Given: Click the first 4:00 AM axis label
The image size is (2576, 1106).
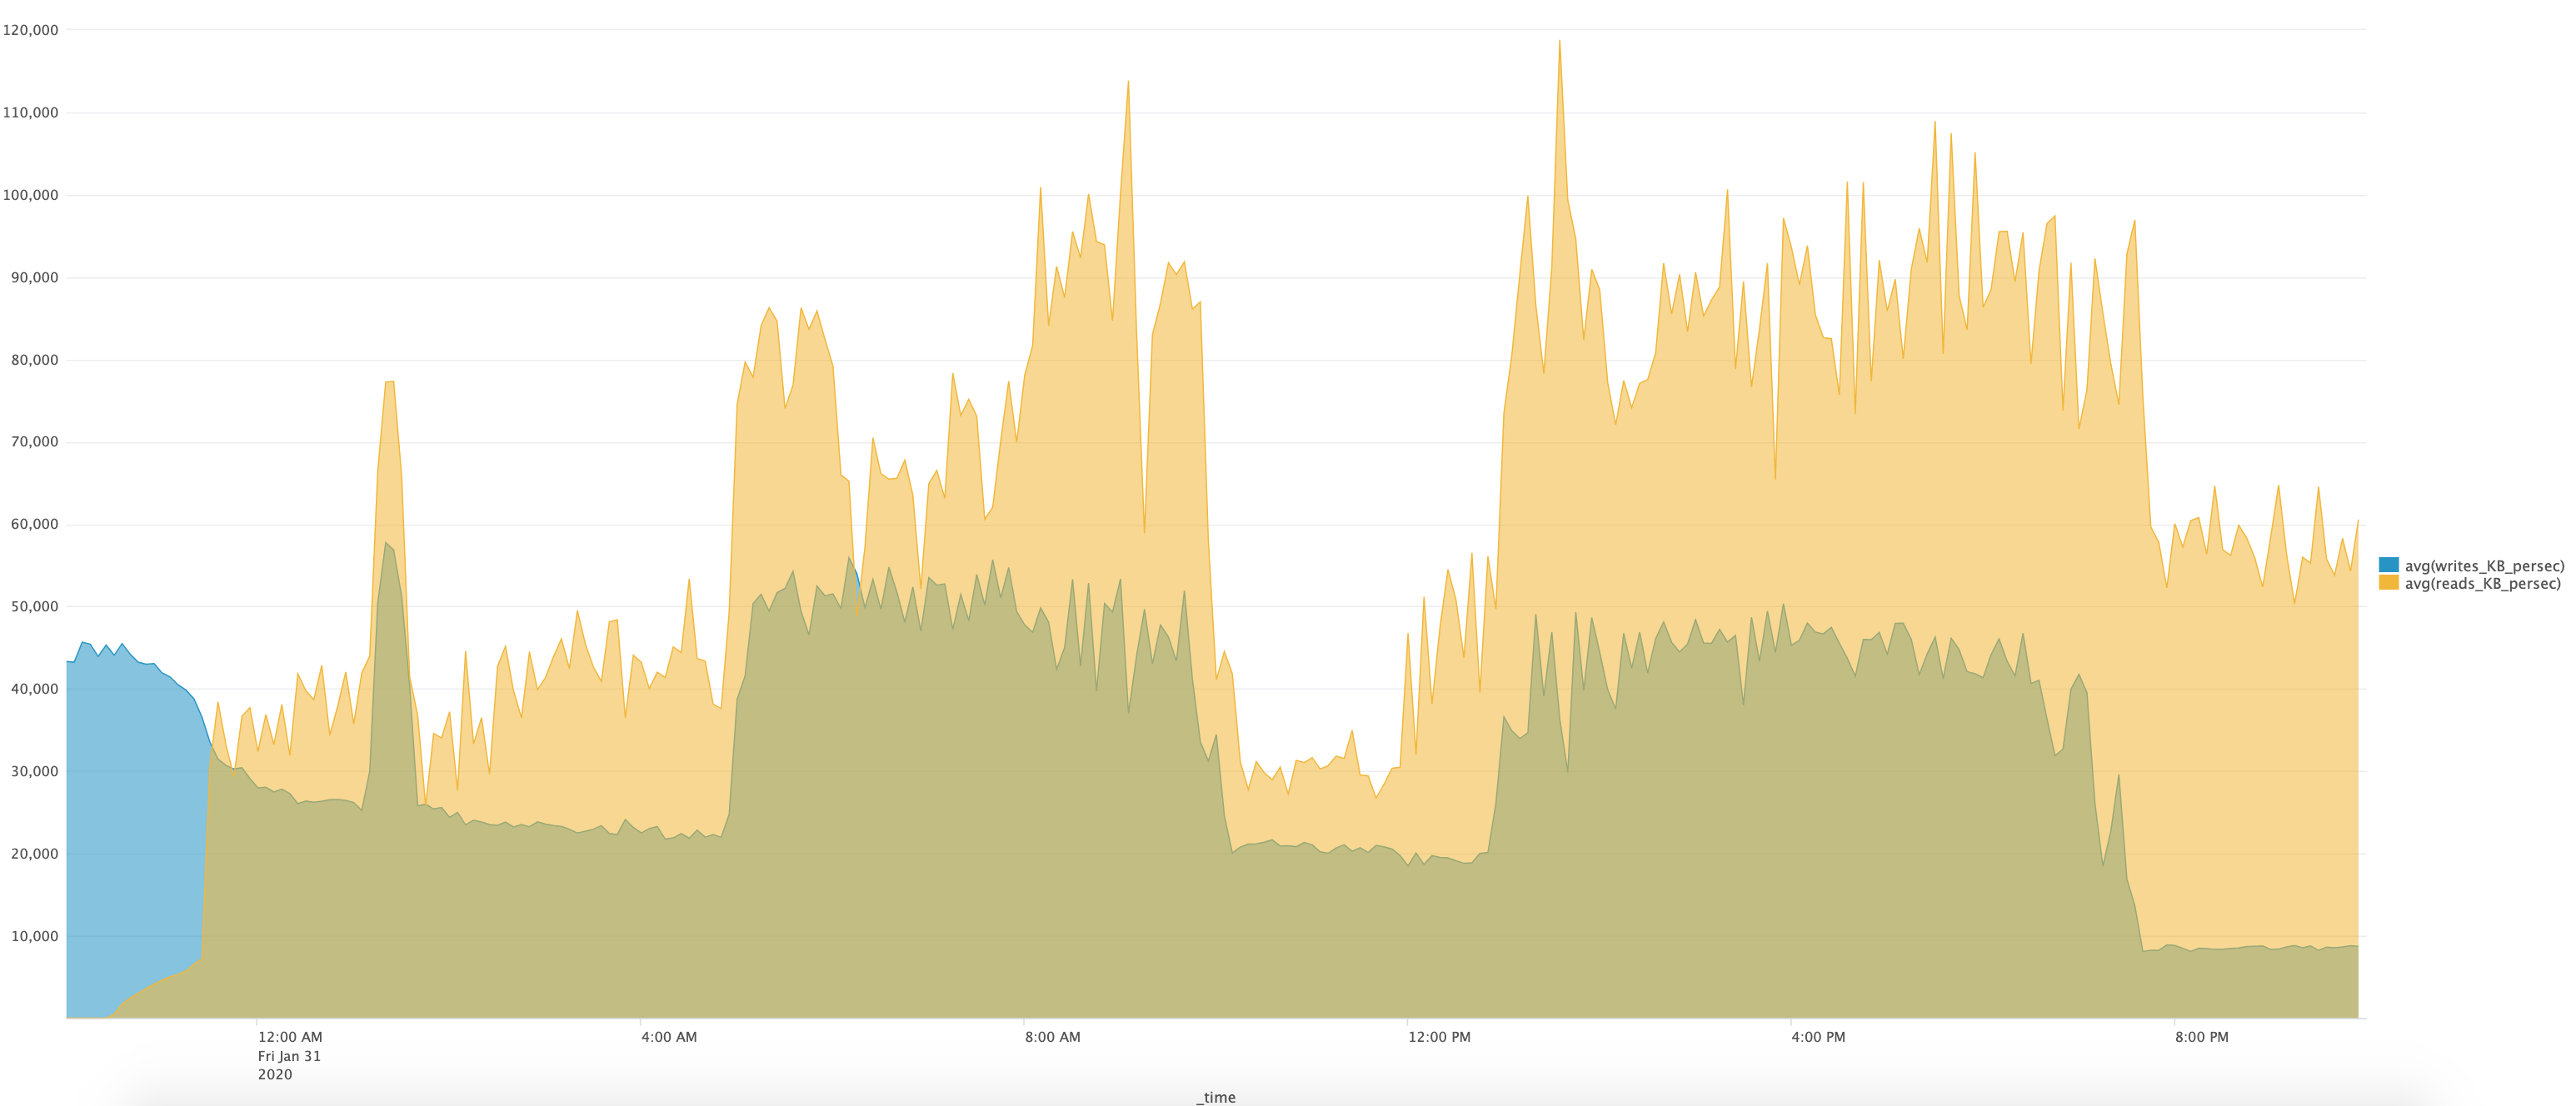Looking at the screenshot, I should [x=669, y=1037].
